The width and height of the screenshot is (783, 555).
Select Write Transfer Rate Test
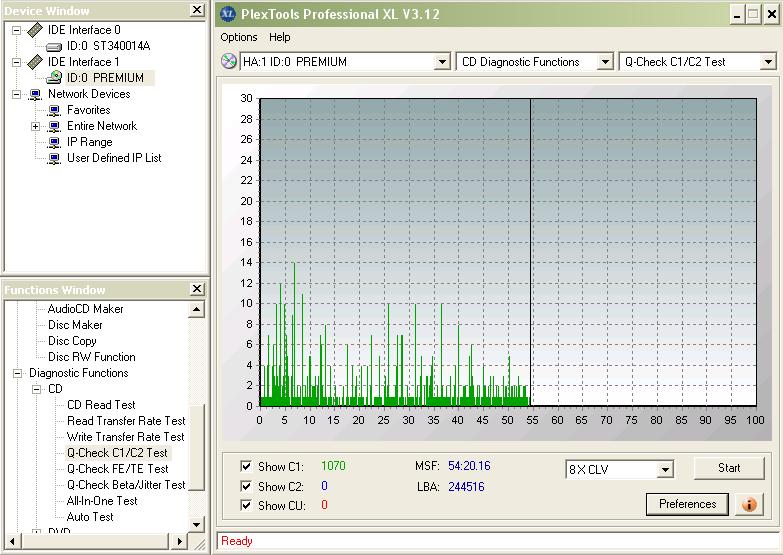[125, 437]
